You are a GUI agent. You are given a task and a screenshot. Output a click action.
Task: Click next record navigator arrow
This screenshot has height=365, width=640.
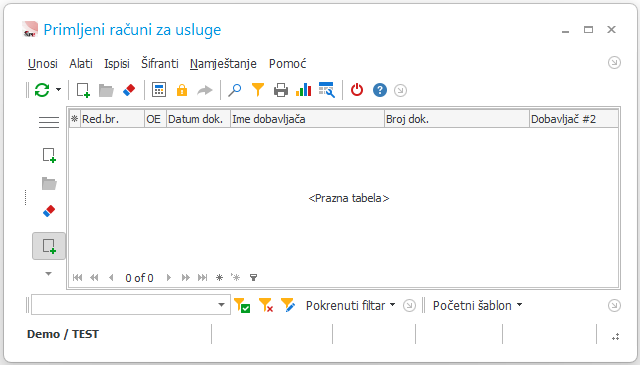pos(169,278)
